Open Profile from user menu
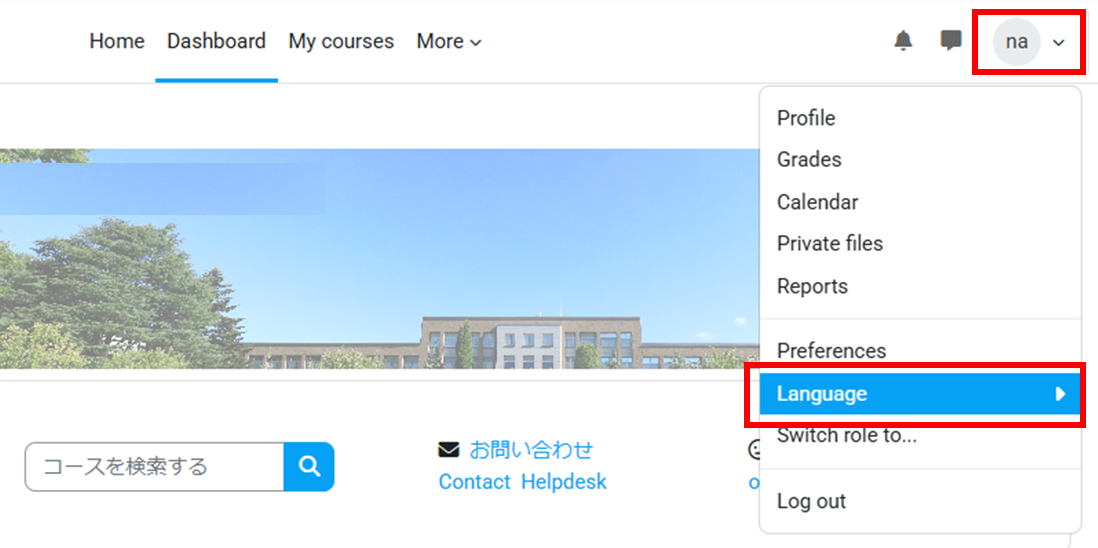The image size is (1098, 548). pyautogui.click(x=806, y=118)
